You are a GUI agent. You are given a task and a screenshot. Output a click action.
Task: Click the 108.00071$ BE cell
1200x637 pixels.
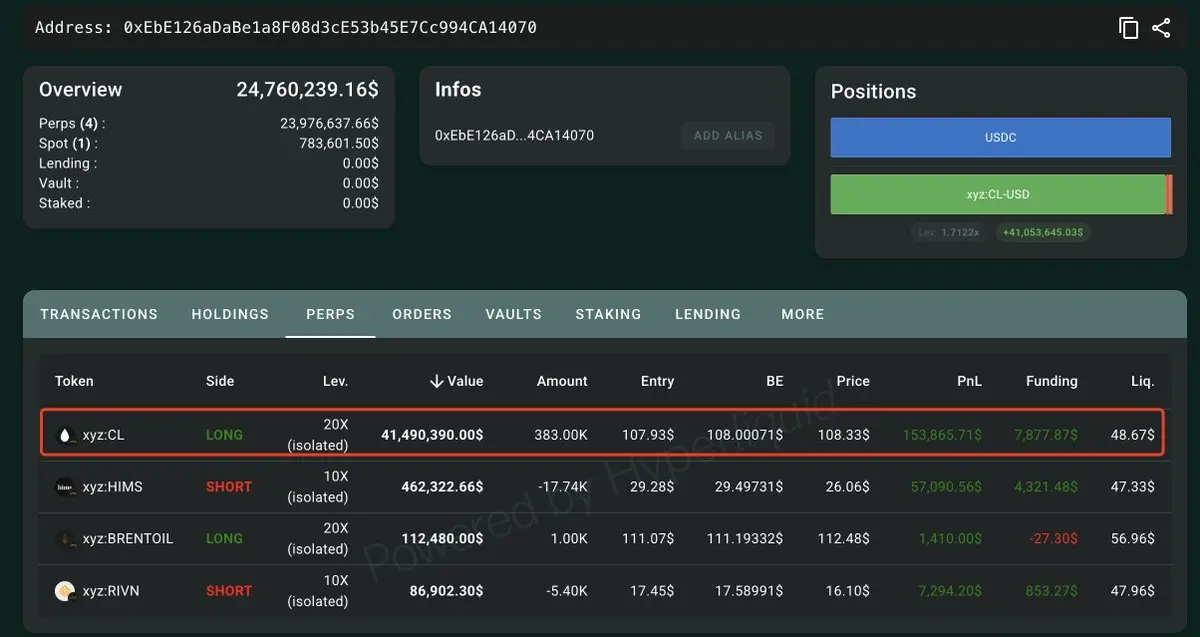tap(746, 435)
